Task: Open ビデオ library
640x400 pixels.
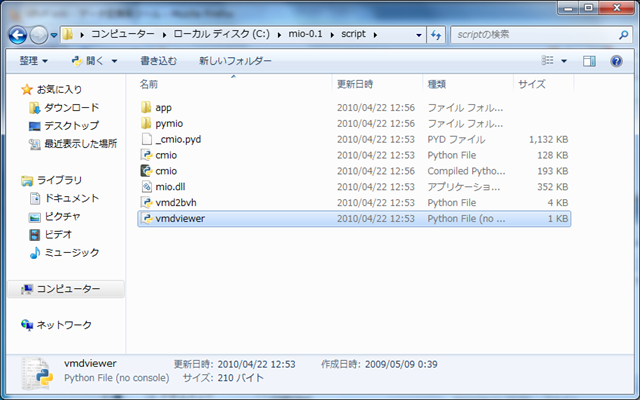Action: [58, 234]
